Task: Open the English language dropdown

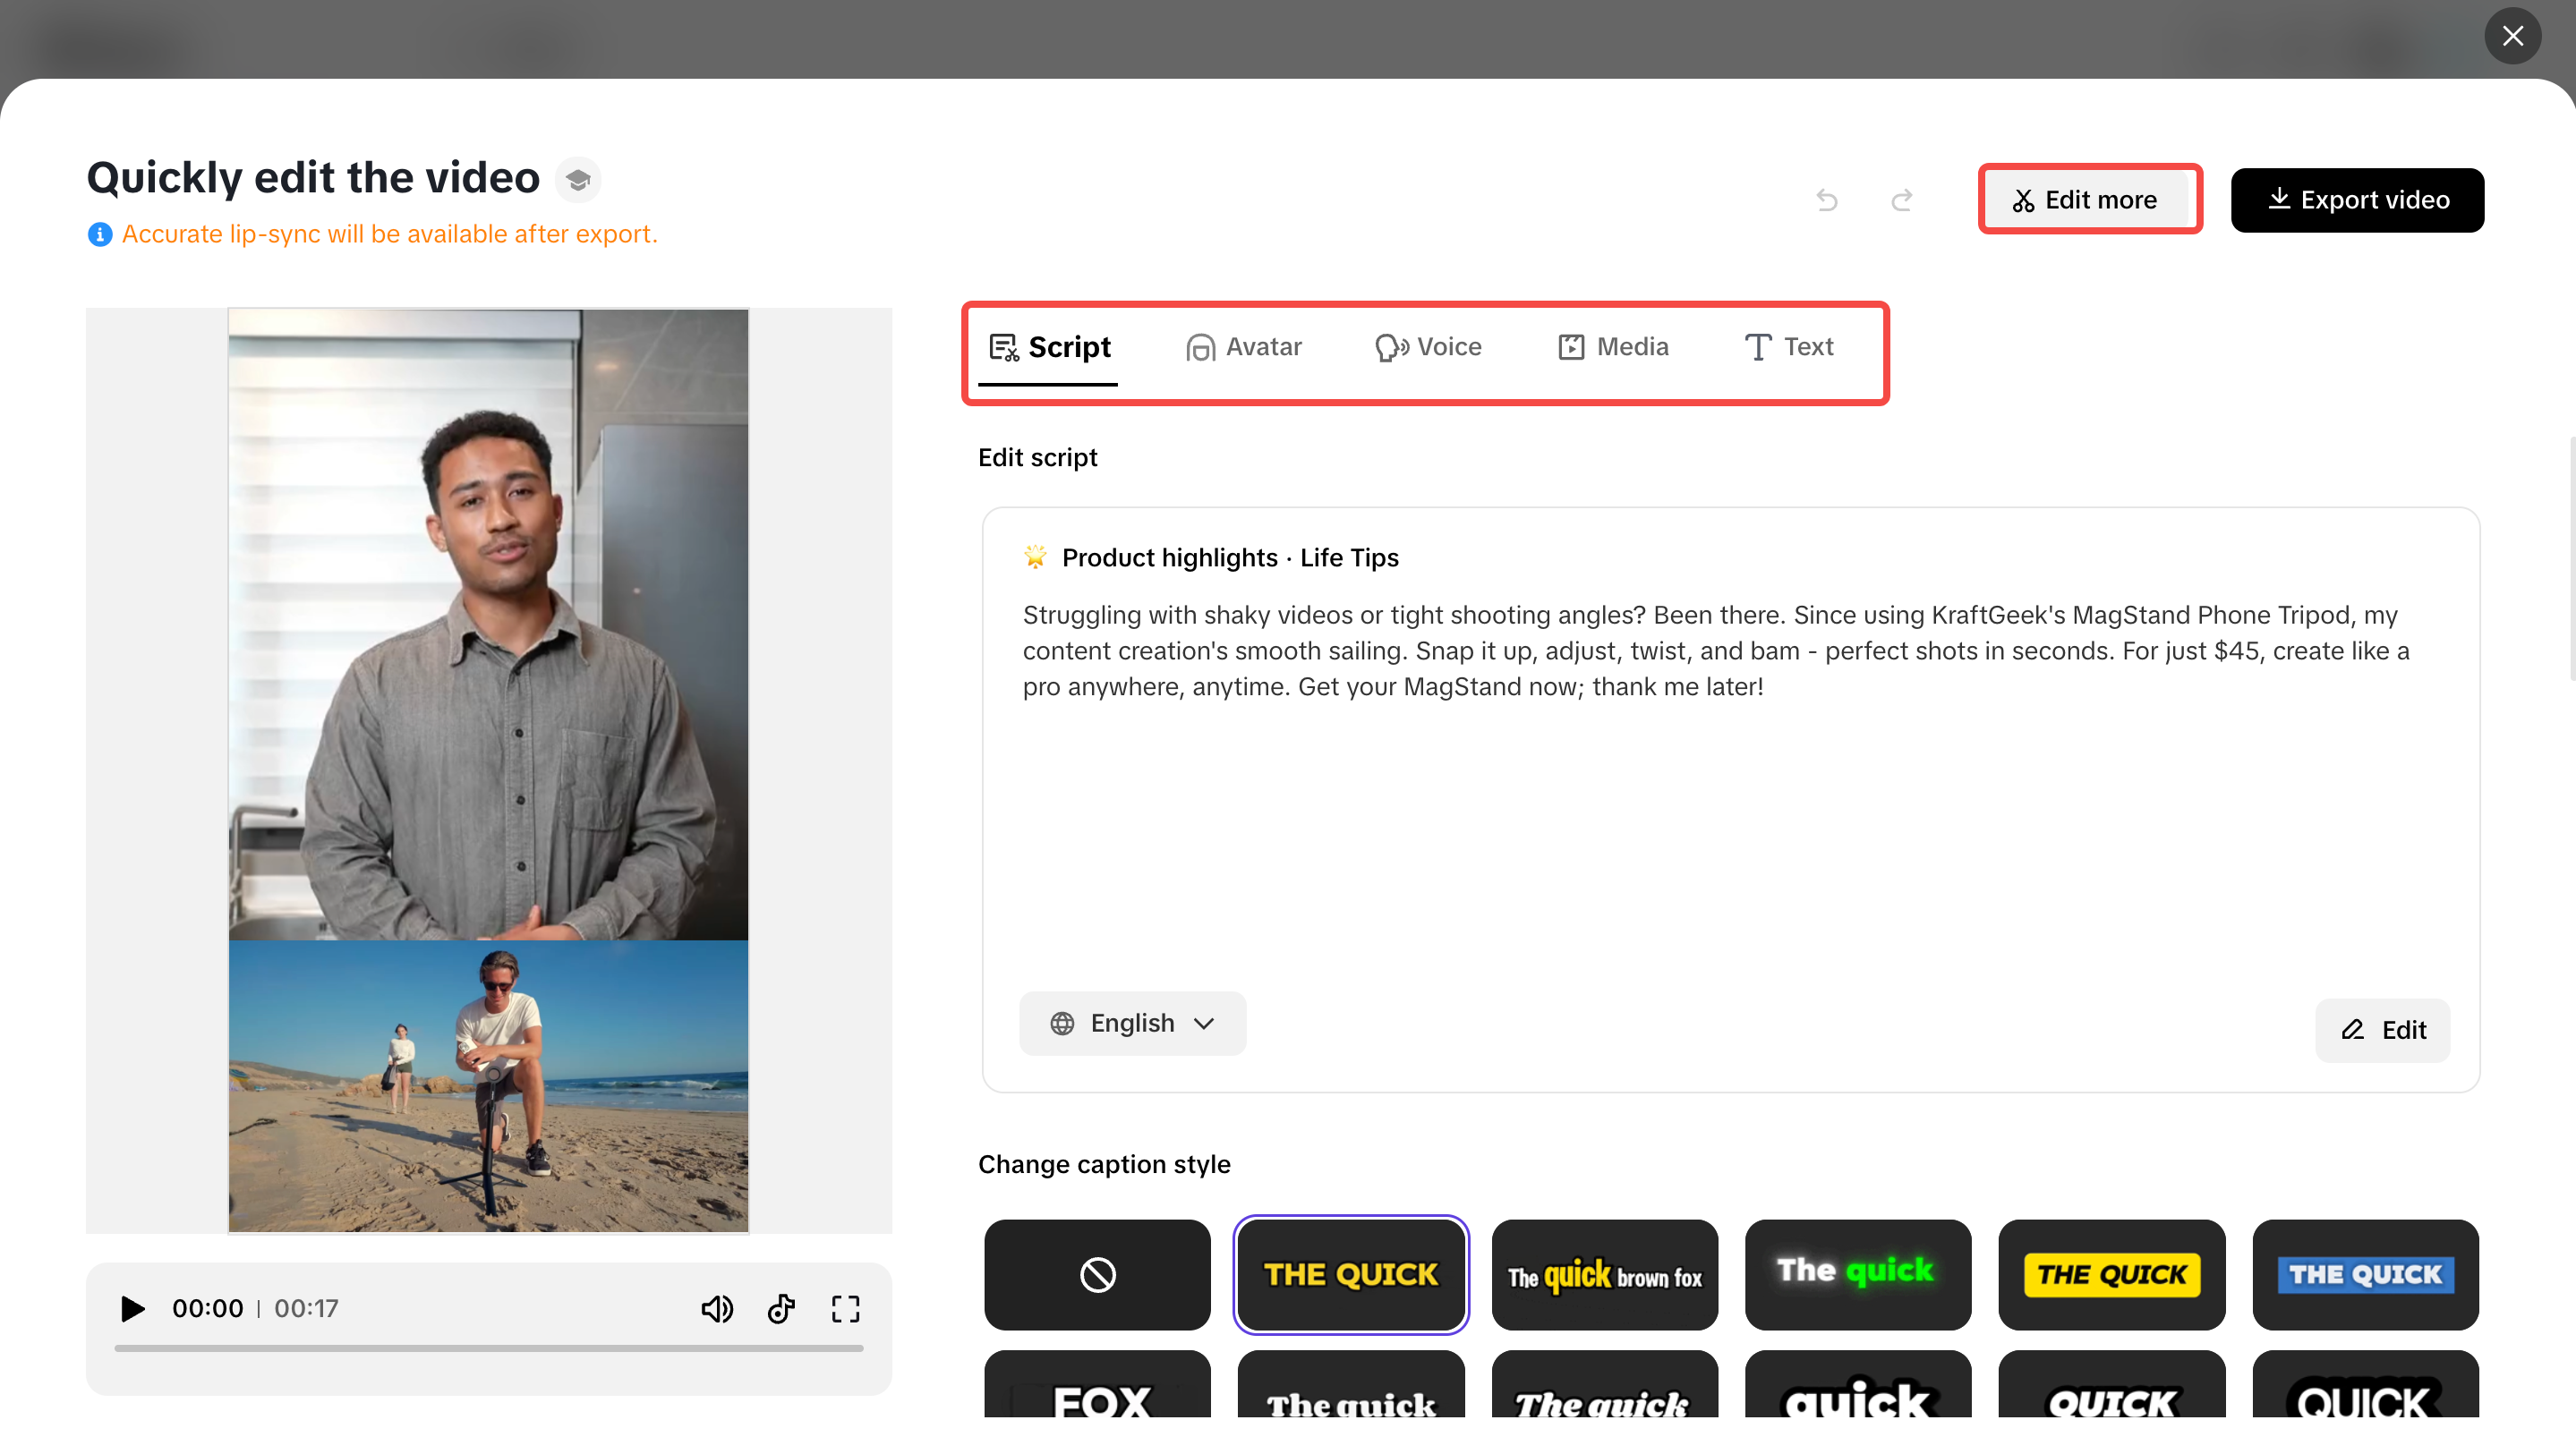Action: (x=1132, y=1023)
